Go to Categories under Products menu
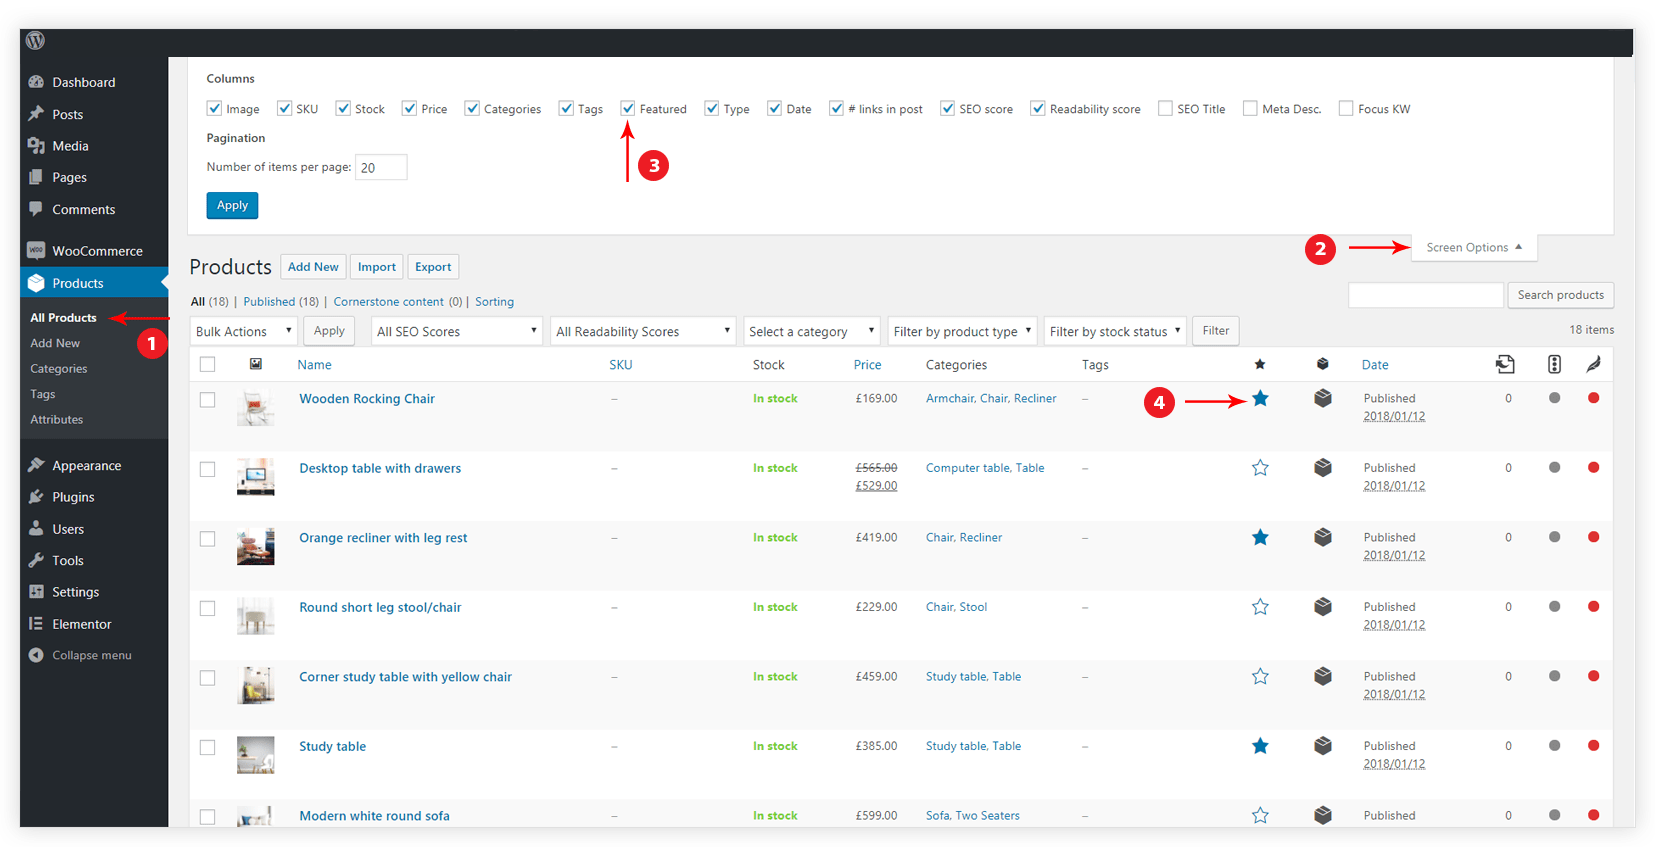The height and width of the screenshot is (847, 1655). point(59,369)
